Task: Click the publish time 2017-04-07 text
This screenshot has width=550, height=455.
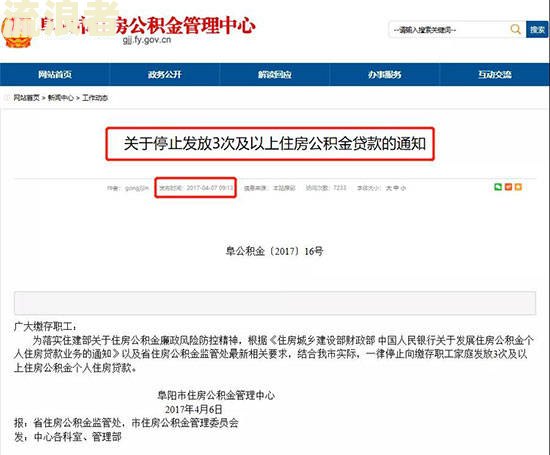Action: pyautogui.click(x=196, y=188)
